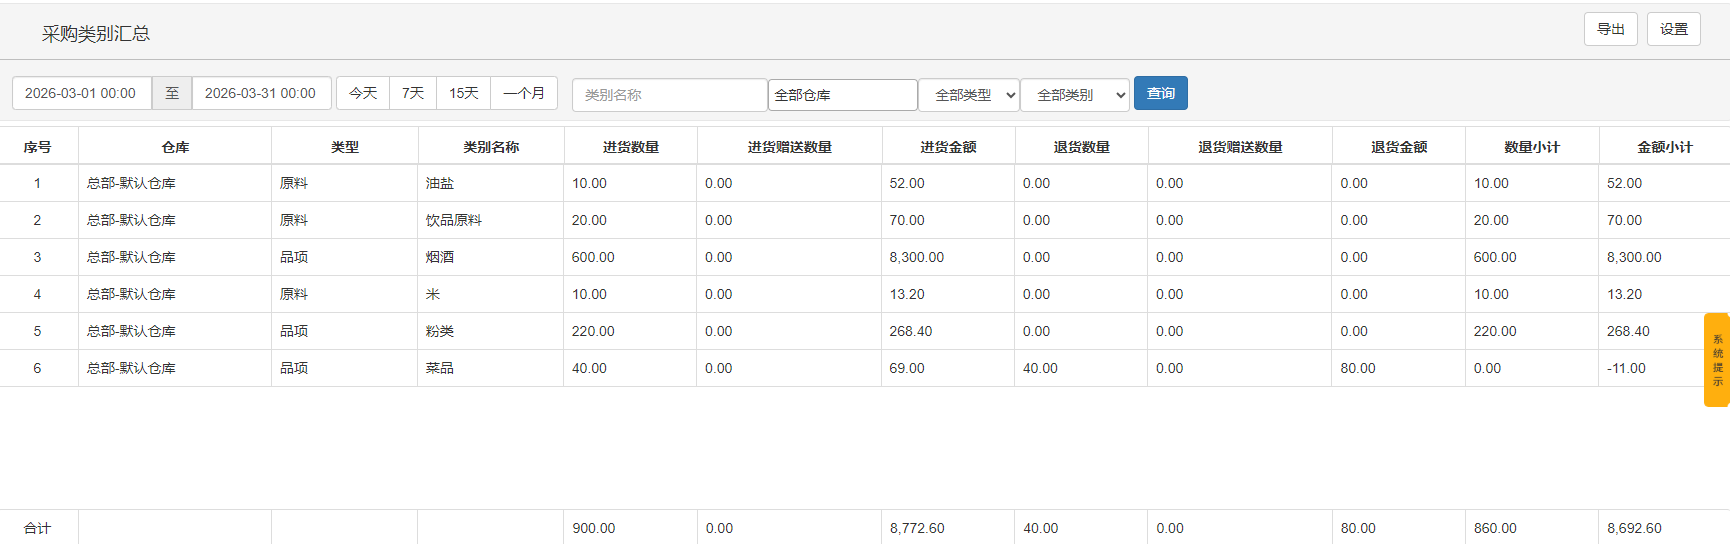Viewport: 1730px width, 544px height.
Task: Open the end date field 2026-03-31
Action: pyautogui.click(x=261, y=93)
